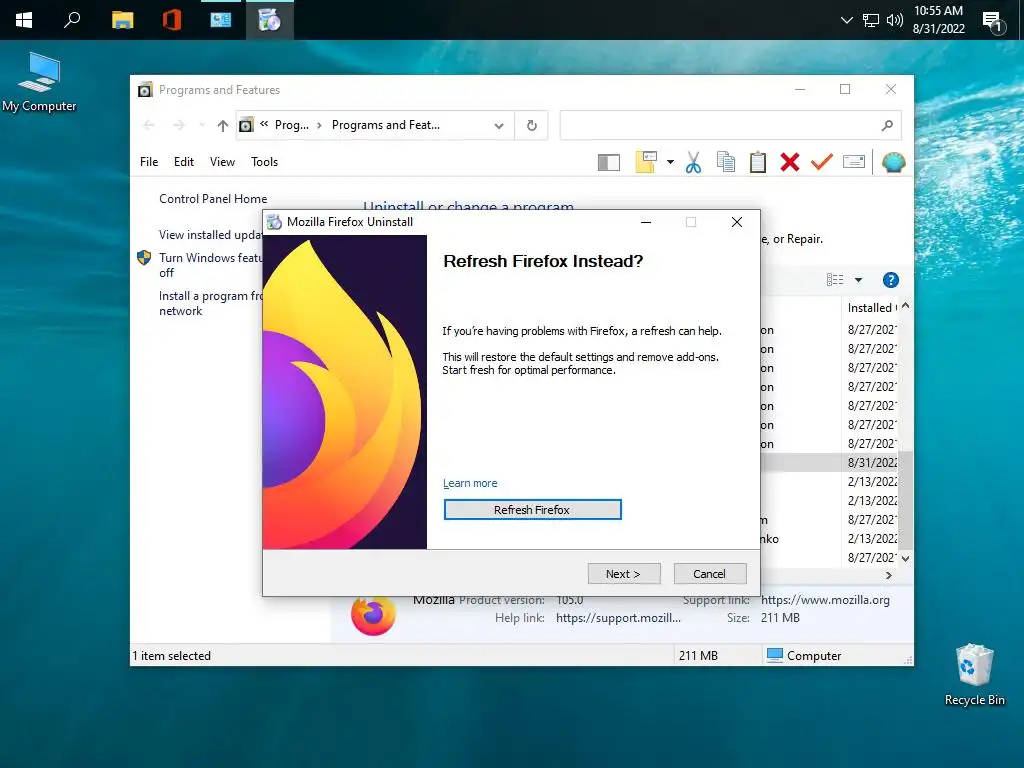Click the search magnifier icon

(x=887, y=125)
